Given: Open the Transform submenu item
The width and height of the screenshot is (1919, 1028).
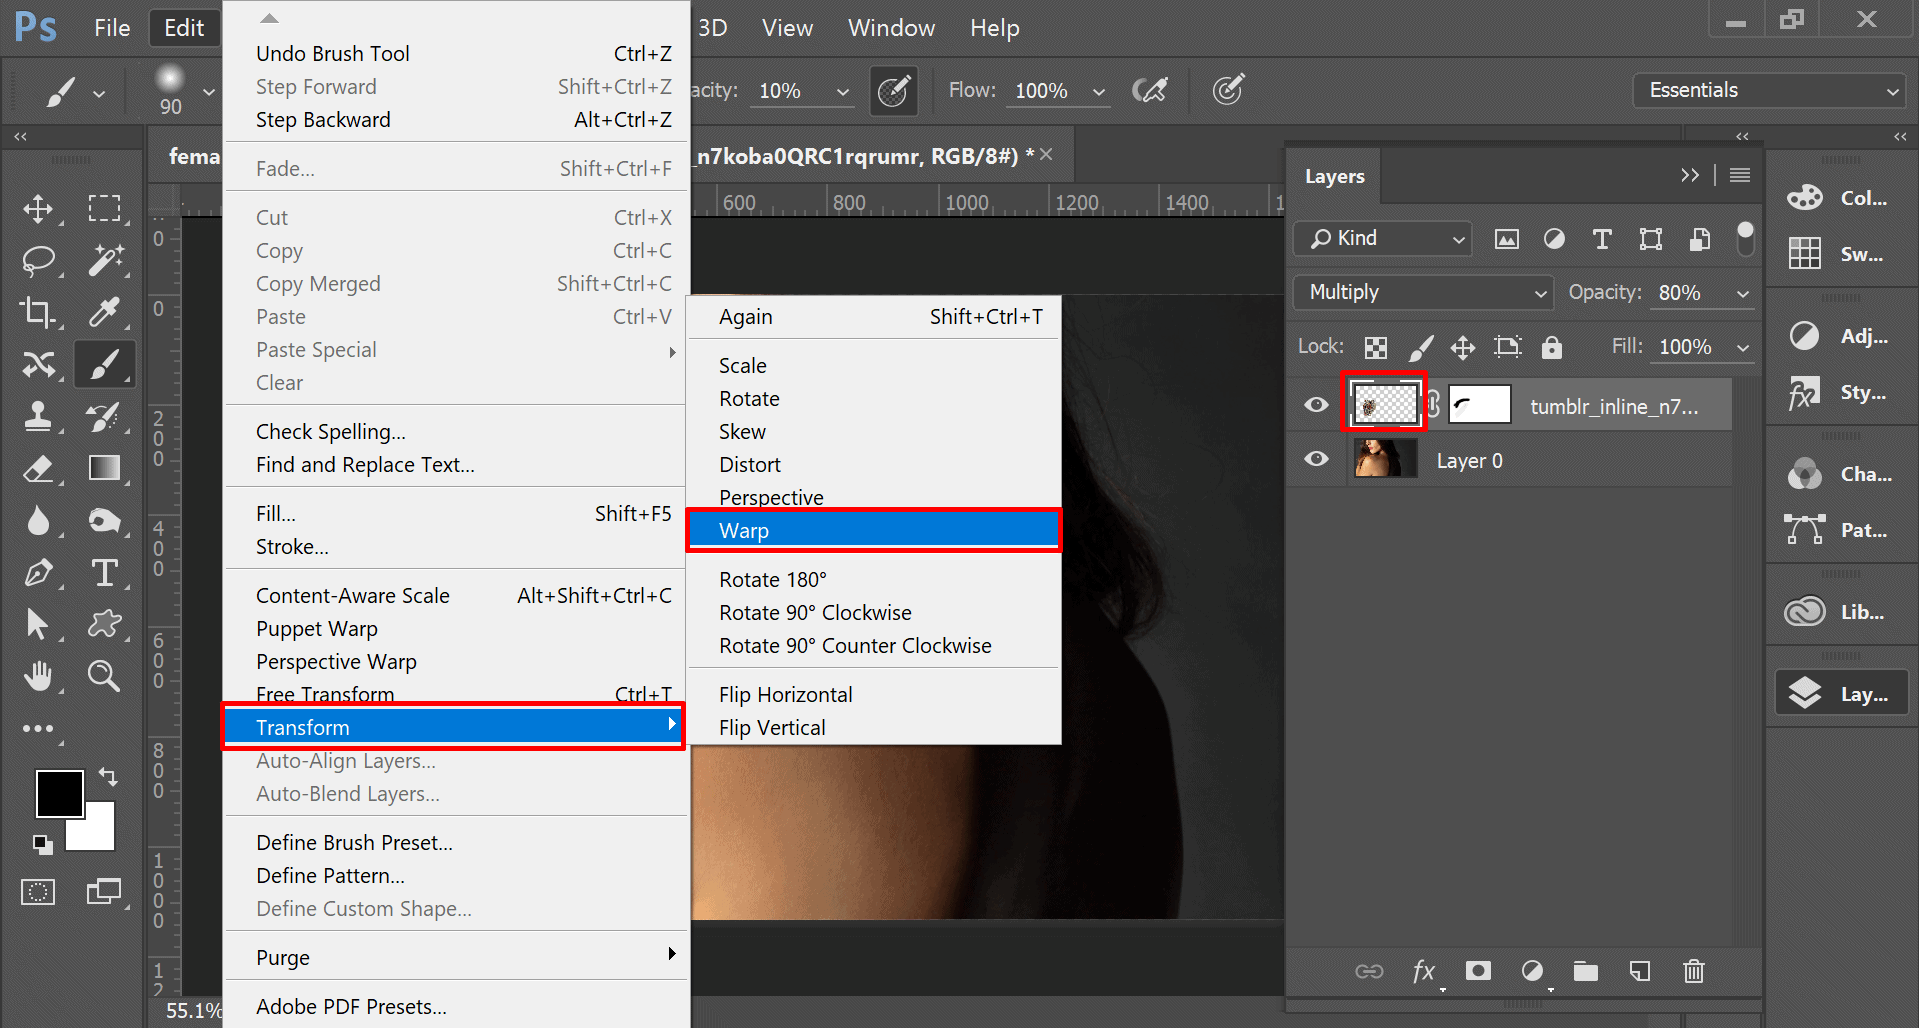Looking at the screenshot, I should pyautogui.click(x=453, y=727).
